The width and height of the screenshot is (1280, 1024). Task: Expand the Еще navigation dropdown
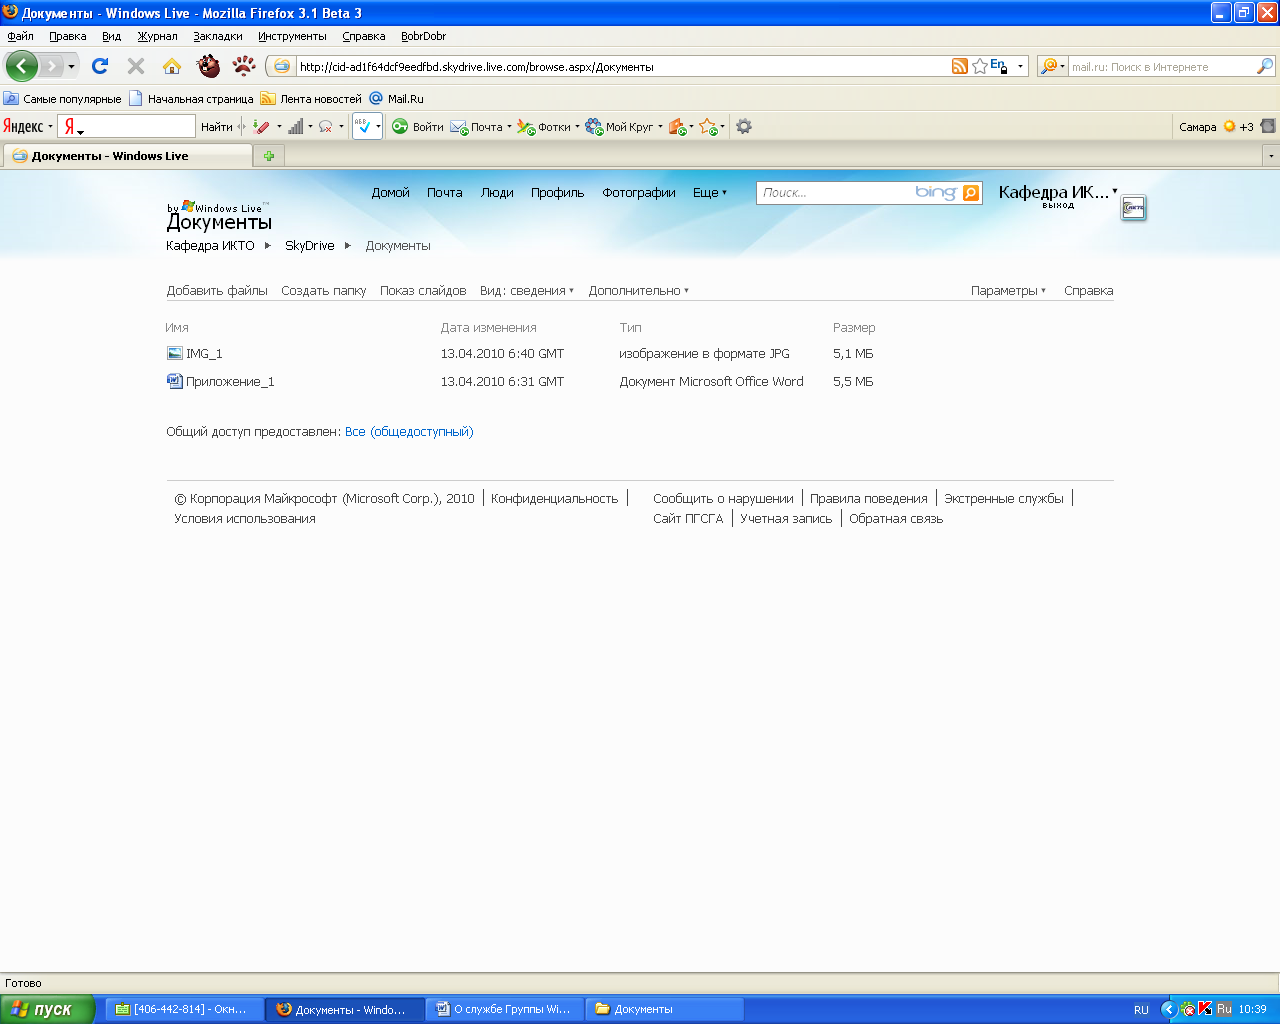pyautogui.click(x=710, y=193)
